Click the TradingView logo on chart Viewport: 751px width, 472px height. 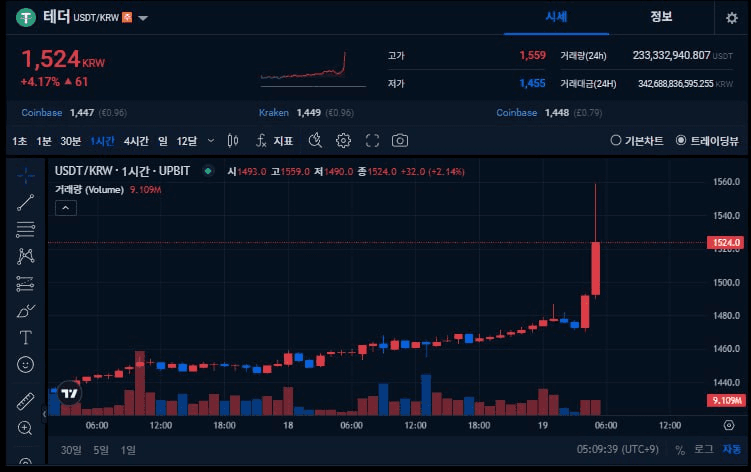69,393
